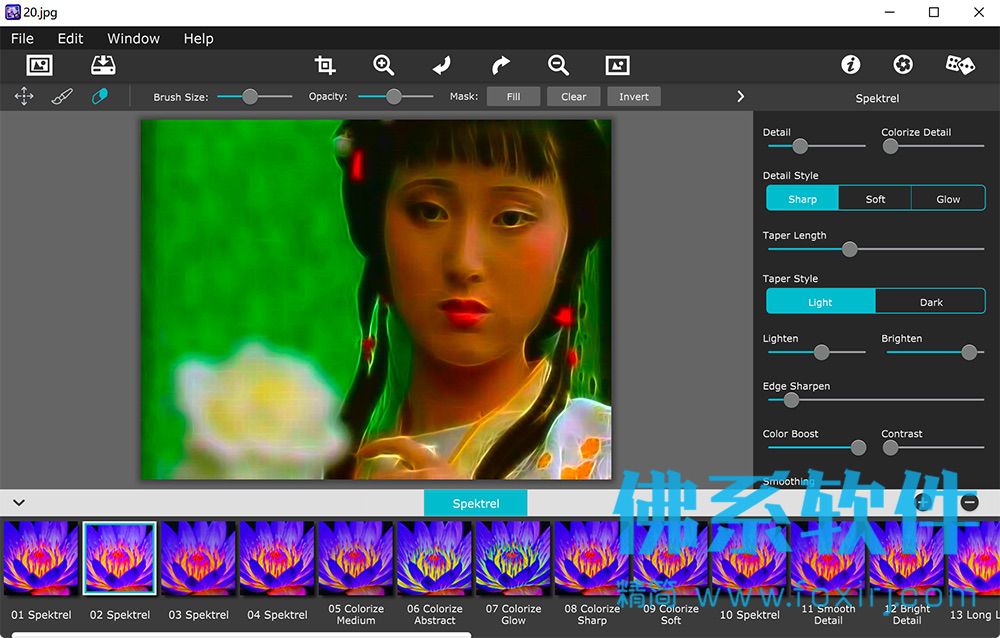The height and width of the screenshot is (638, 1000).
Task: Click the save image icon
Action: point(103,65)
